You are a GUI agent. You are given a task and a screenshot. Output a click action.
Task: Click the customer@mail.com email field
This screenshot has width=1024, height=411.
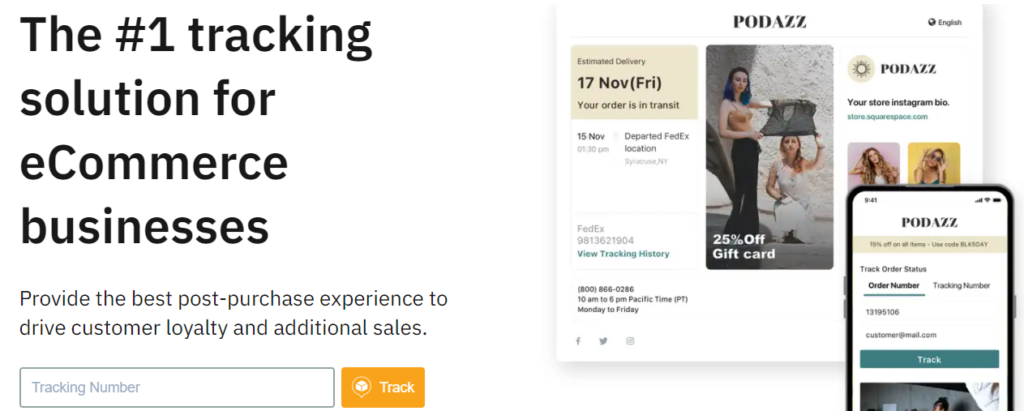pos(929,335)
